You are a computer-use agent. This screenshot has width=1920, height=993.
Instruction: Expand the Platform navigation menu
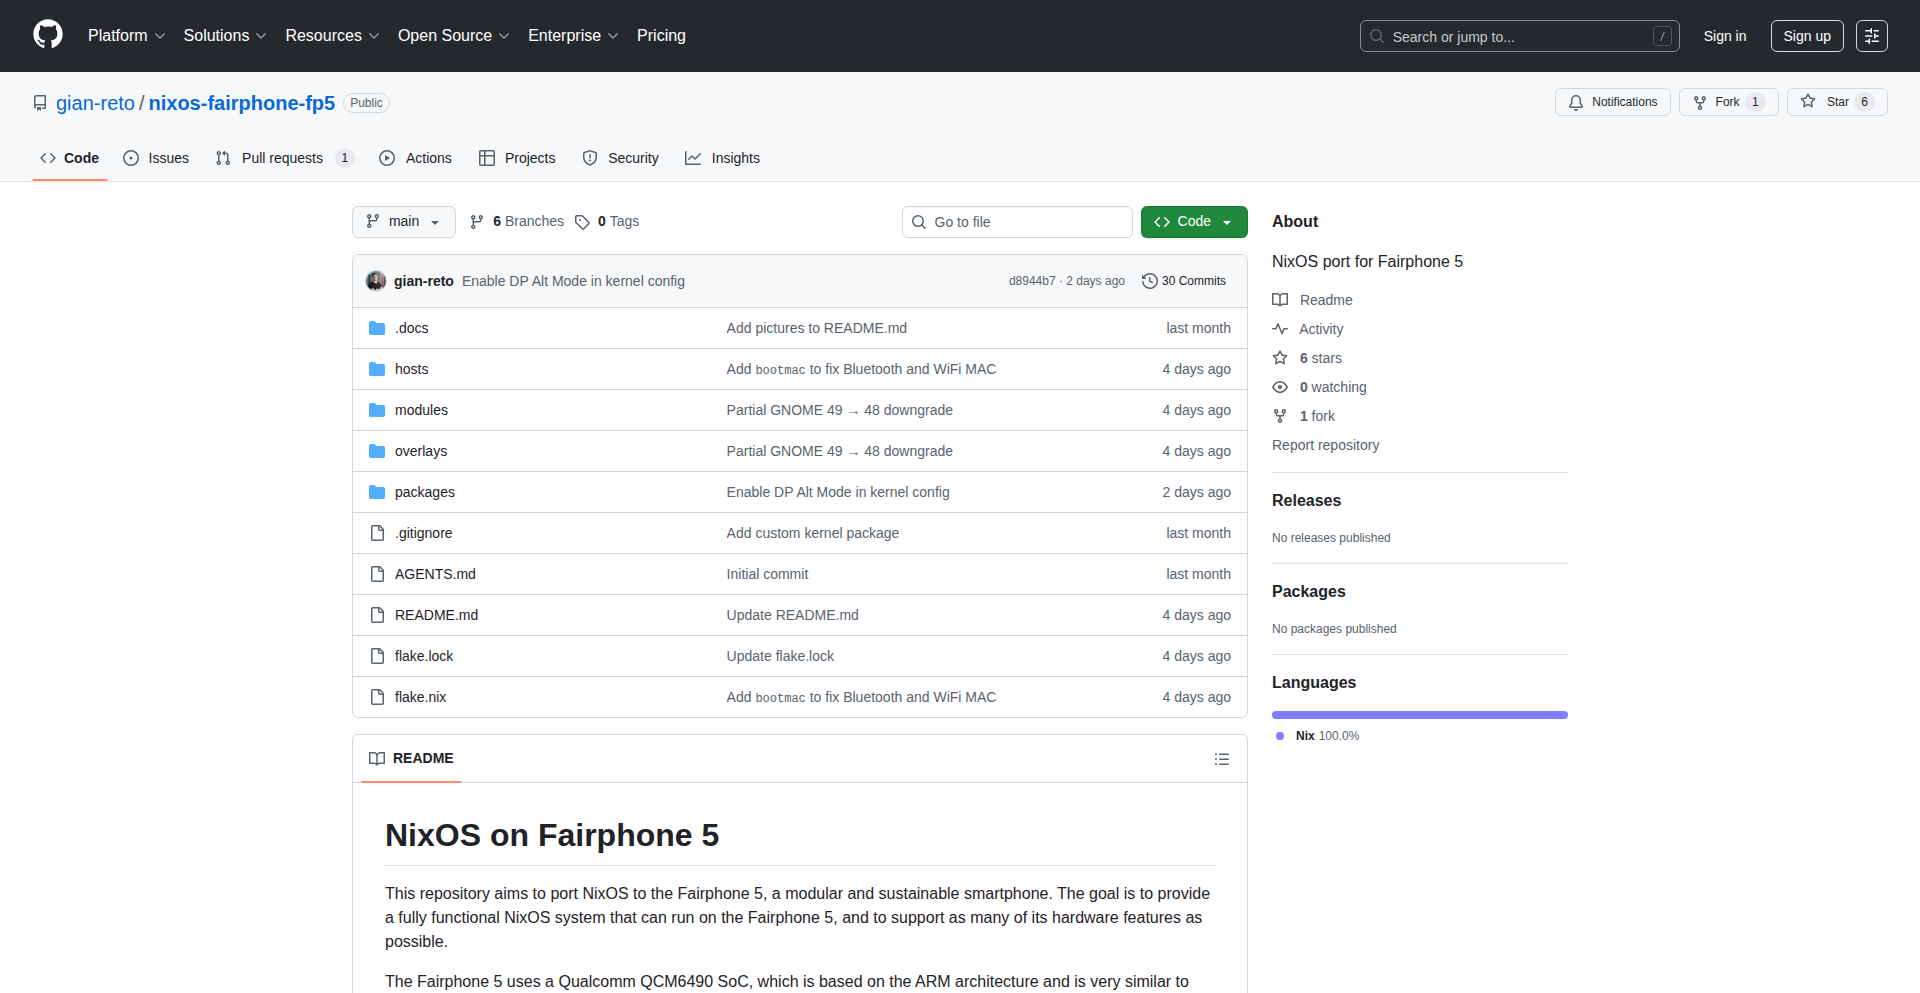[x=126, y=36]
